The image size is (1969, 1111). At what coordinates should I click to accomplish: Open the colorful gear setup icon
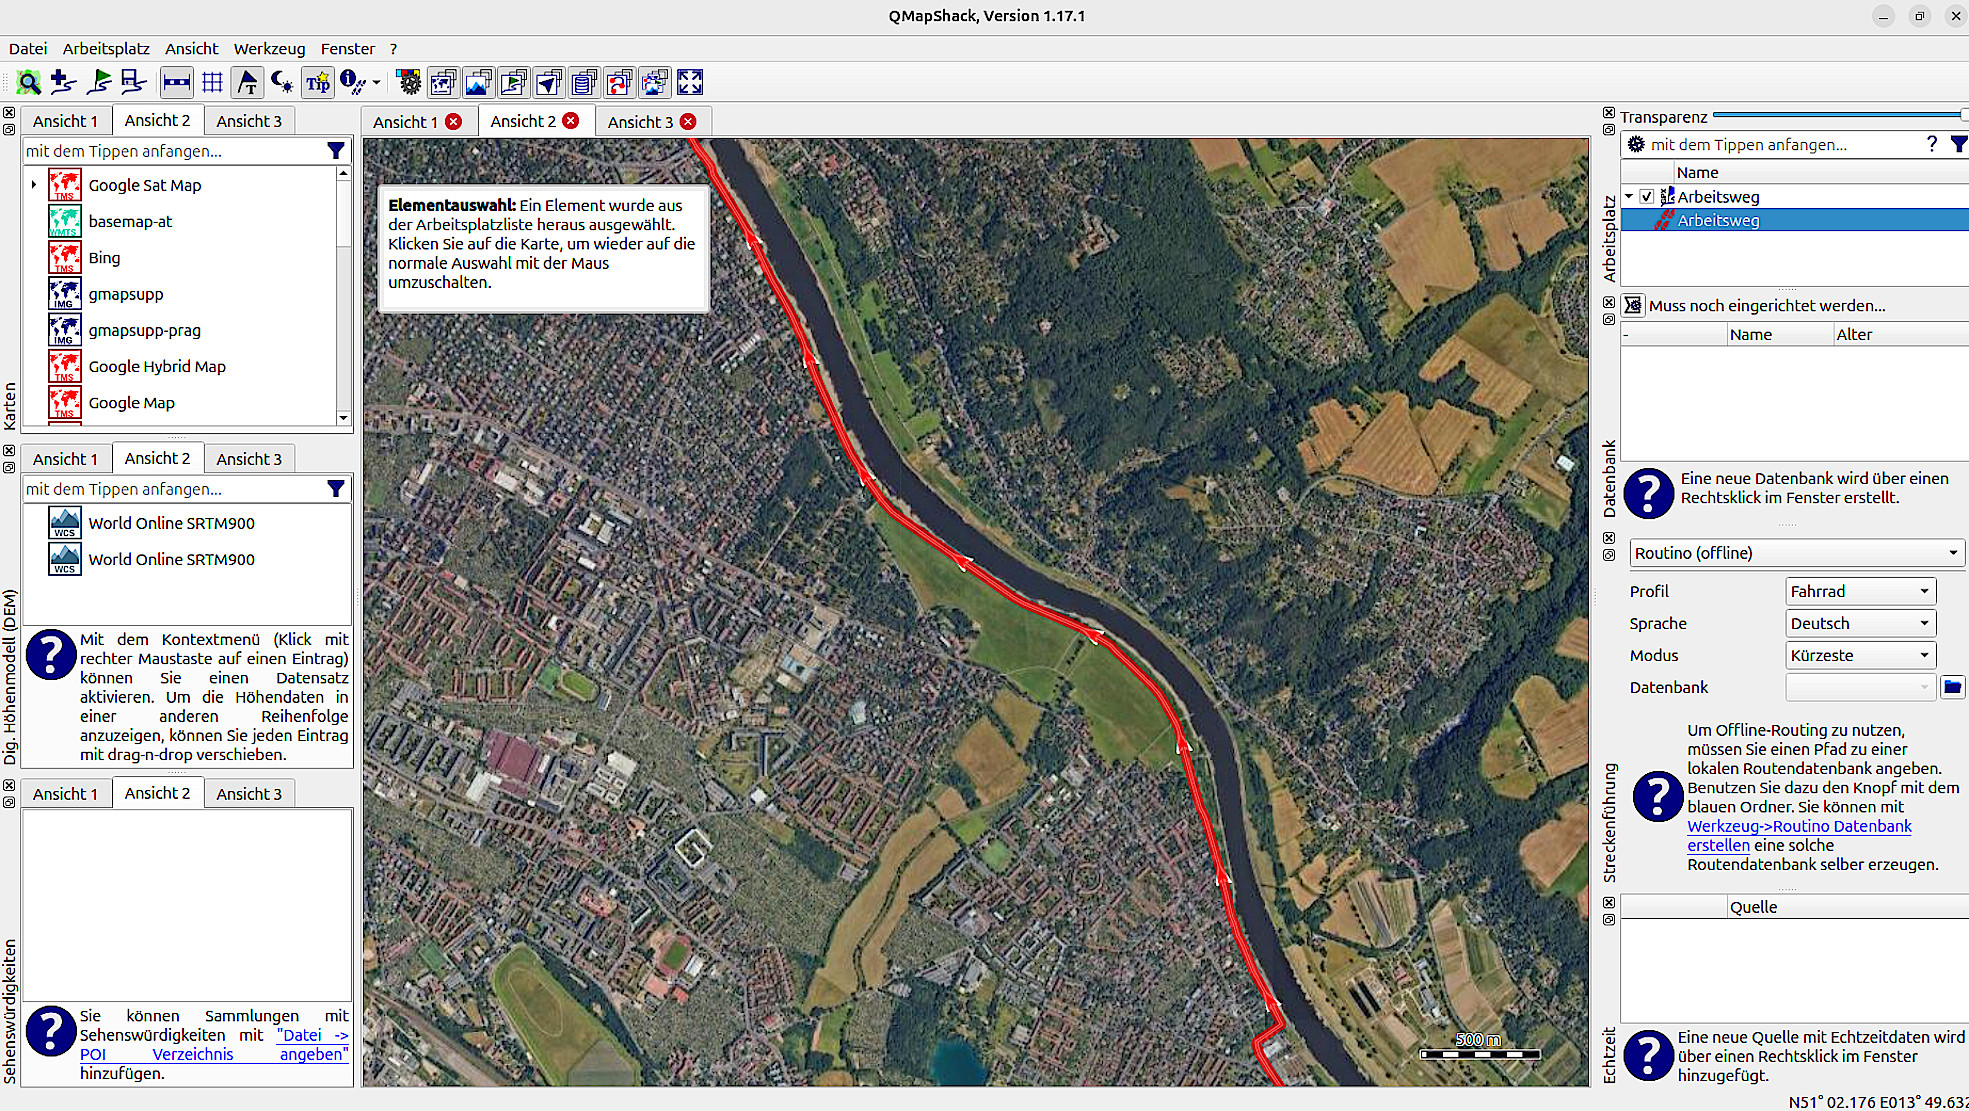(x=408, y=83)
